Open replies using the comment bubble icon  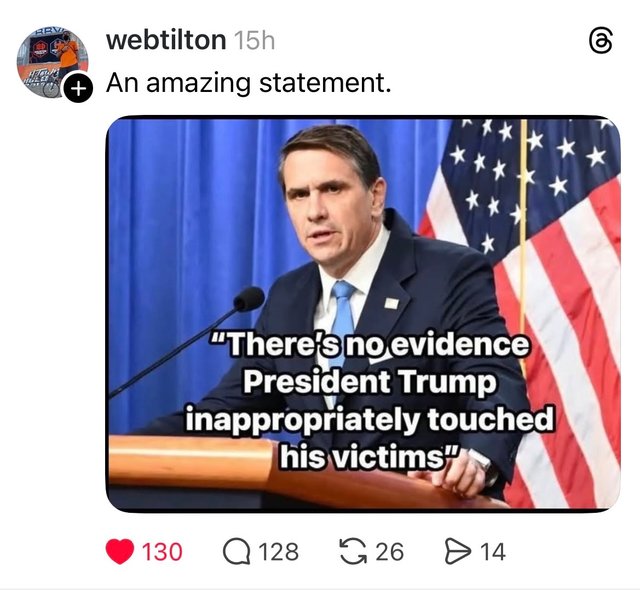(x=238, y=551)
